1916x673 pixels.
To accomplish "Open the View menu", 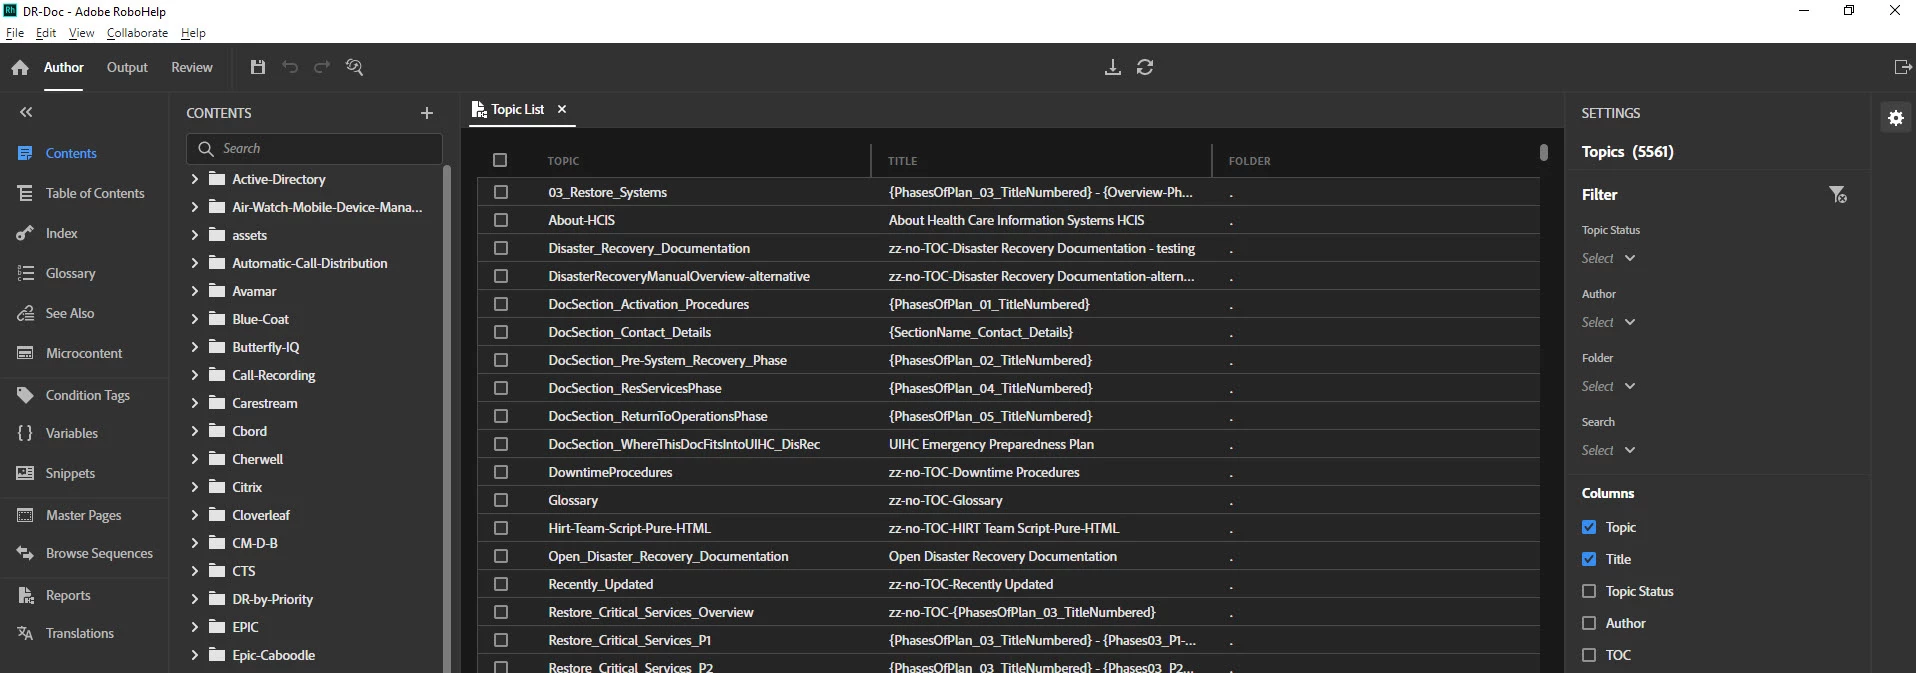I will point(81,33).
